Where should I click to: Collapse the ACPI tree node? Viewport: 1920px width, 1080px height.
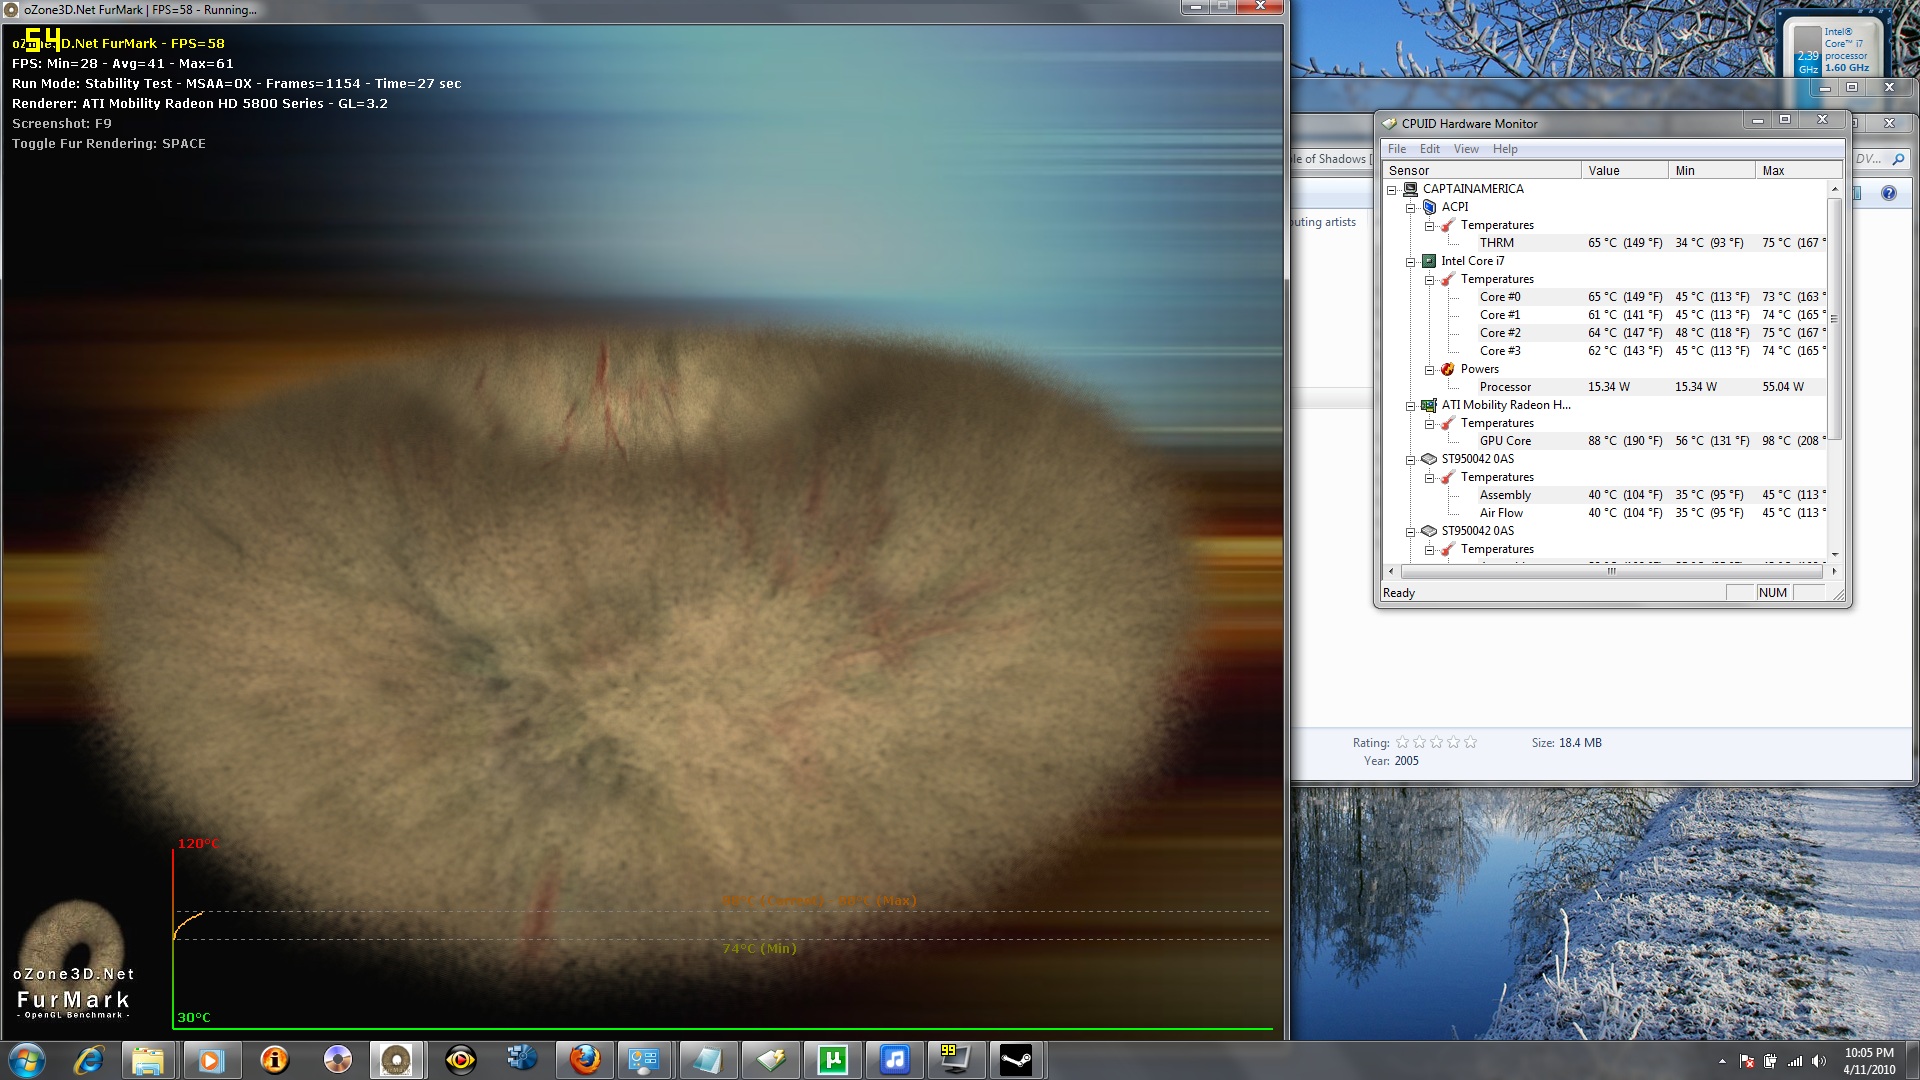(x=1410, y=208)
